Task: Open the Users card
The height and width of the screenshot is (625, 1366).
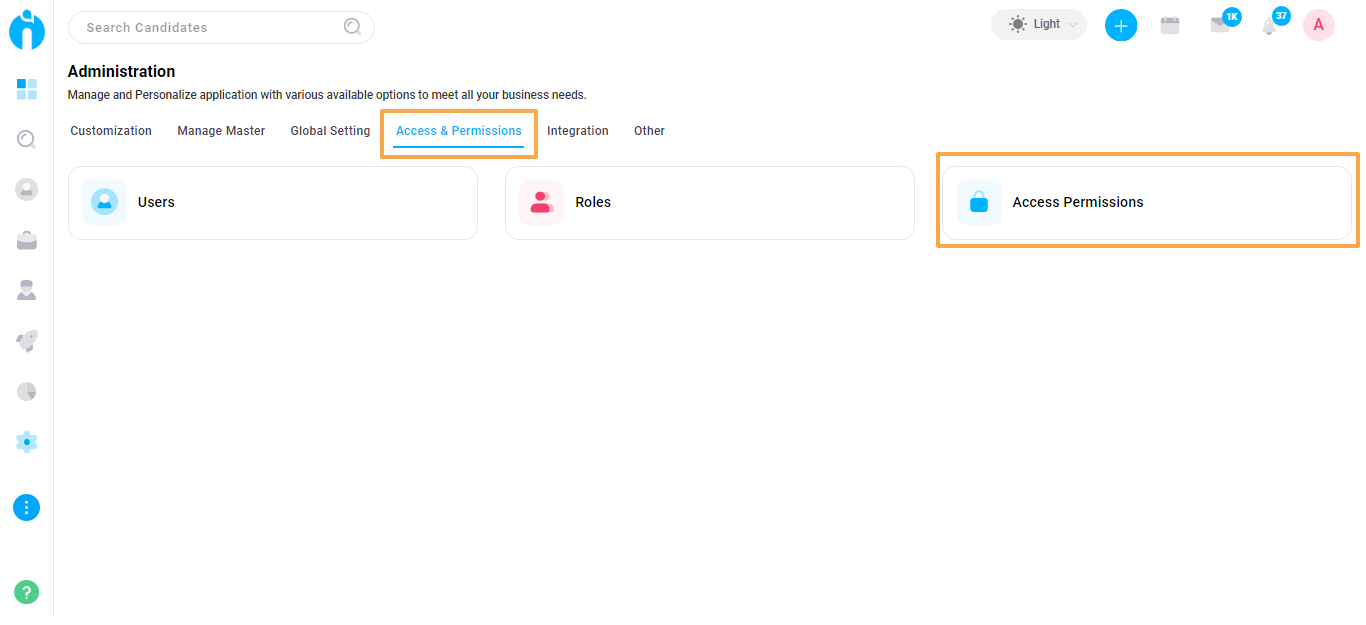Action: pyautogui.click(x=272, y=203)
